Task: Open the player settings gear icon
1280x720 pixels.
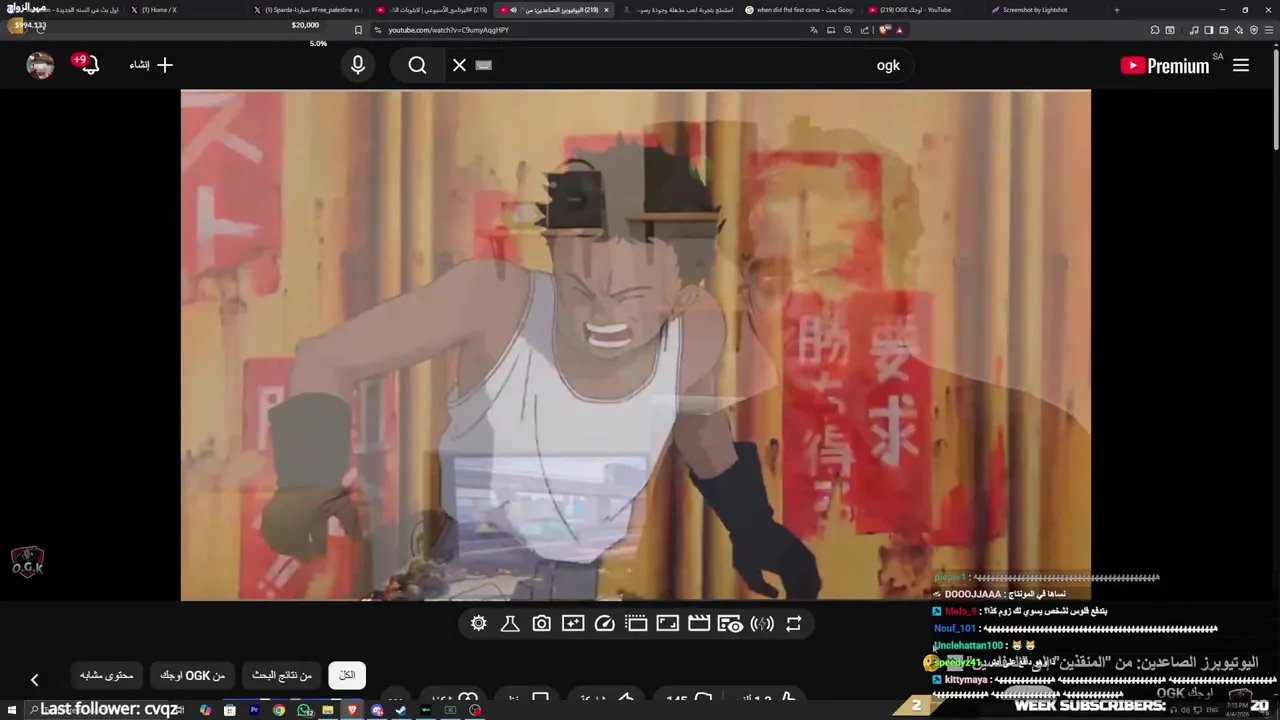Action: coord(479,624)
